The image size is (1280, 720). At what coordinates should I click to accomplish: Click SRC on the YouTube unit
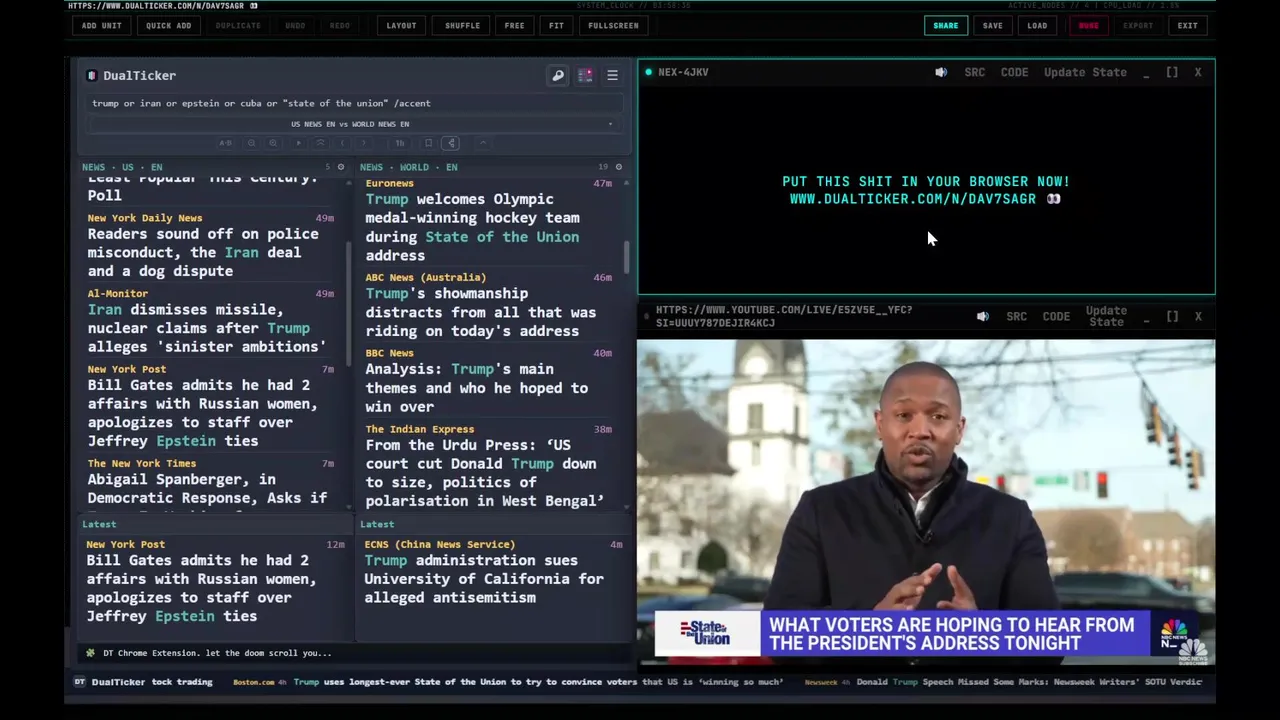point(1016,316)
